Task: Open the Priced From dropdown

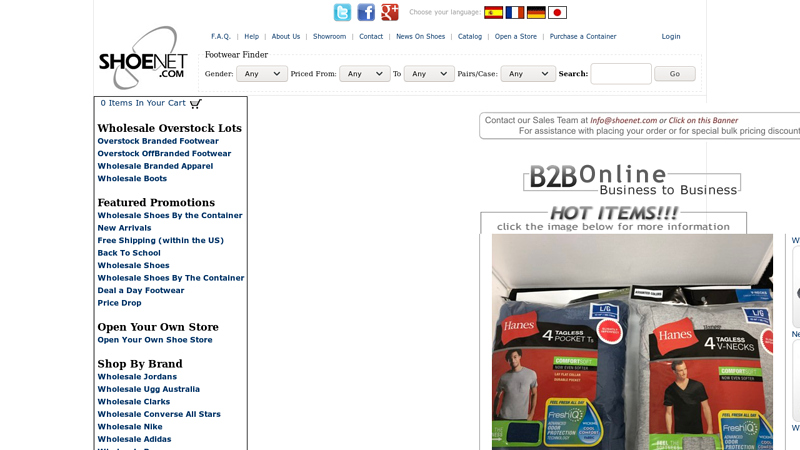Action: (365, 73)
